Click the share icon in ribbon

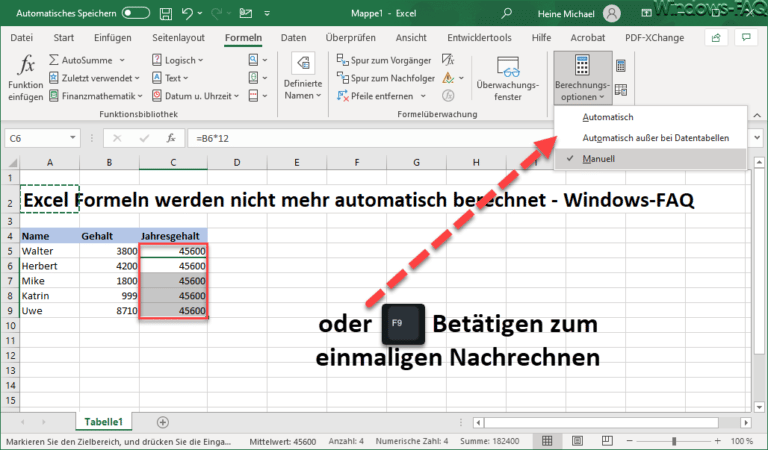(x=716, y=38)
